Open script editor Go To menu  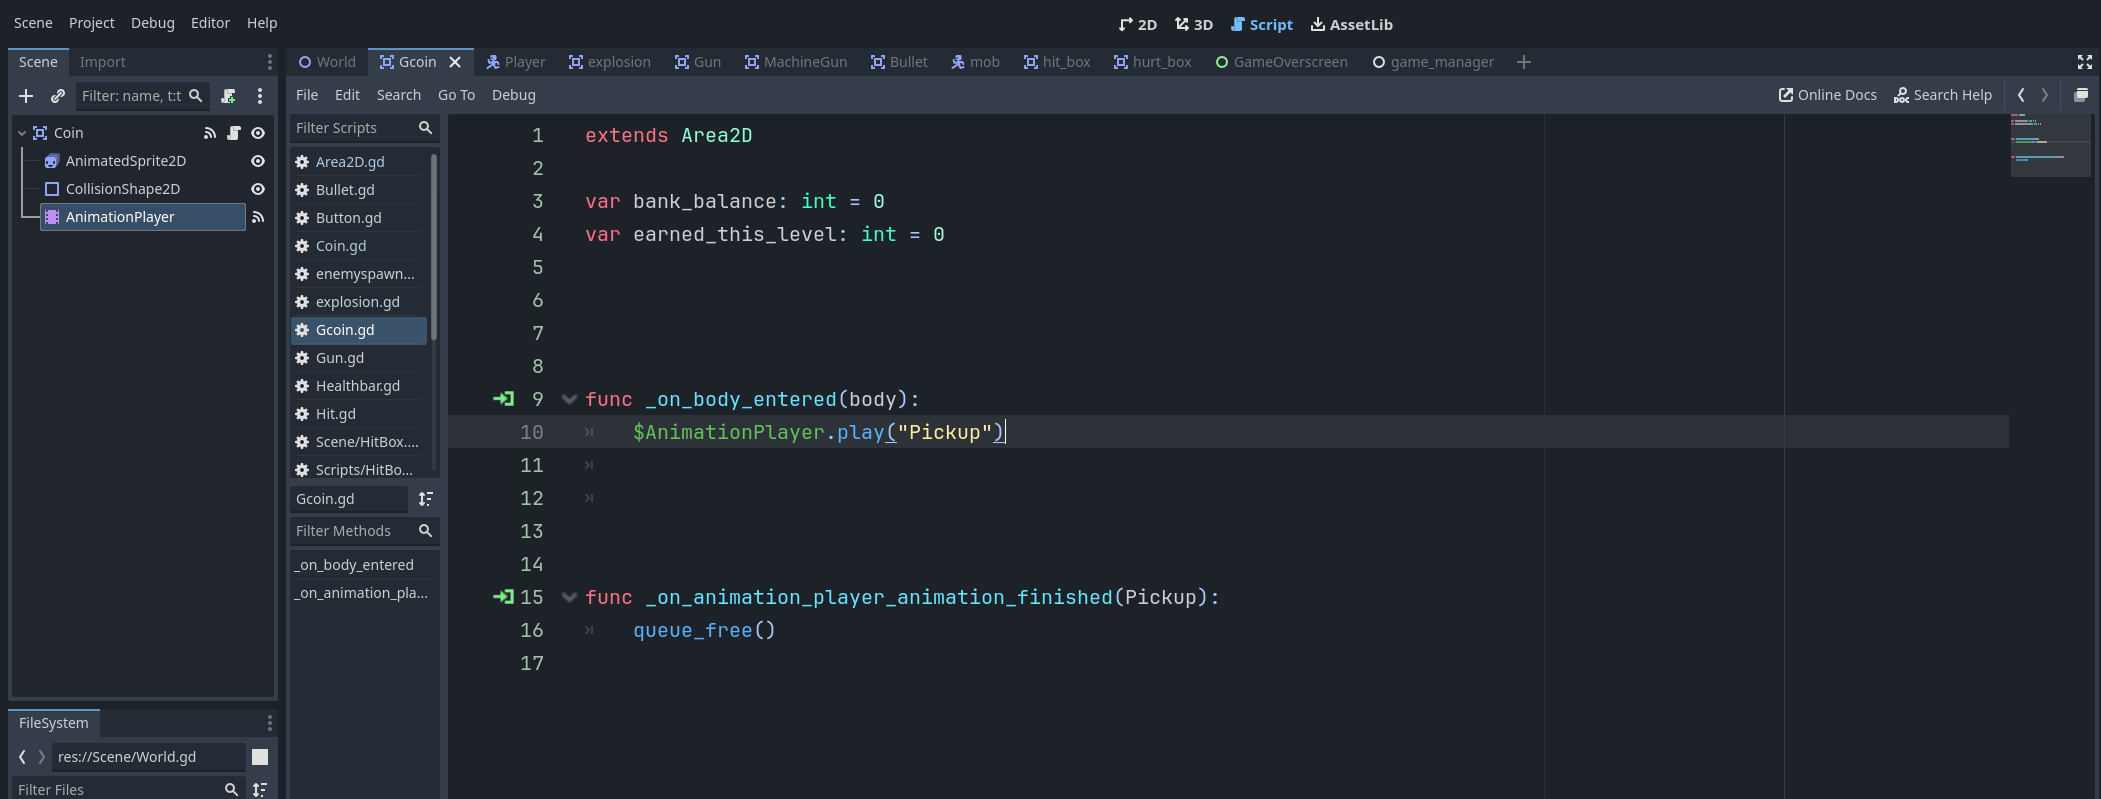point(456,95)
